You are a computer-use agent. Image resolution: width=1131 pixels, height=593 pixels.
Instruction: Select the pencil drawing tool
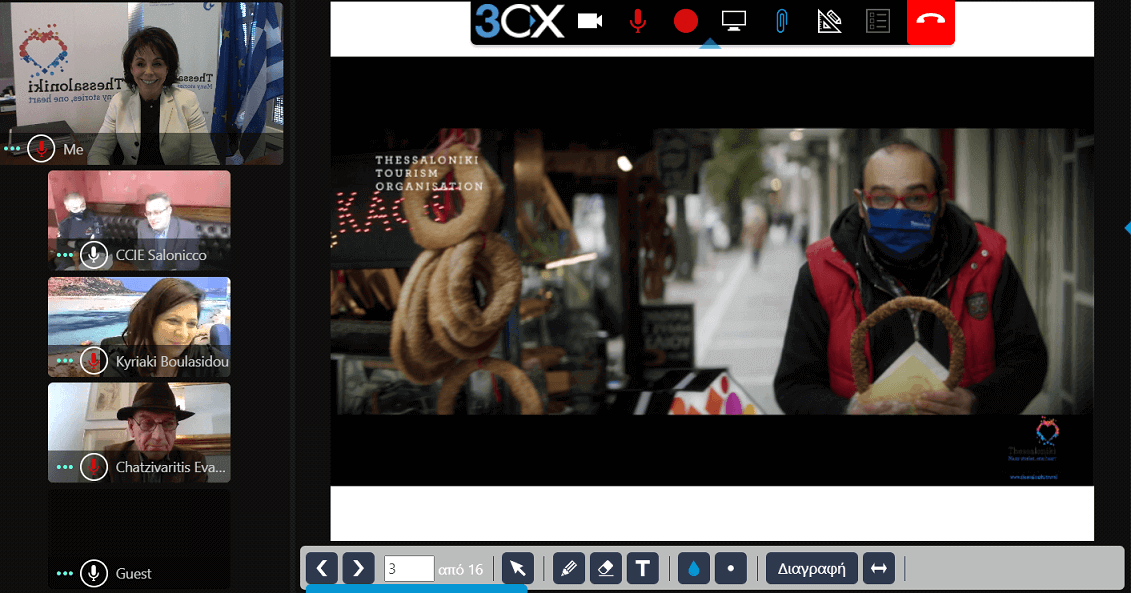568,568
